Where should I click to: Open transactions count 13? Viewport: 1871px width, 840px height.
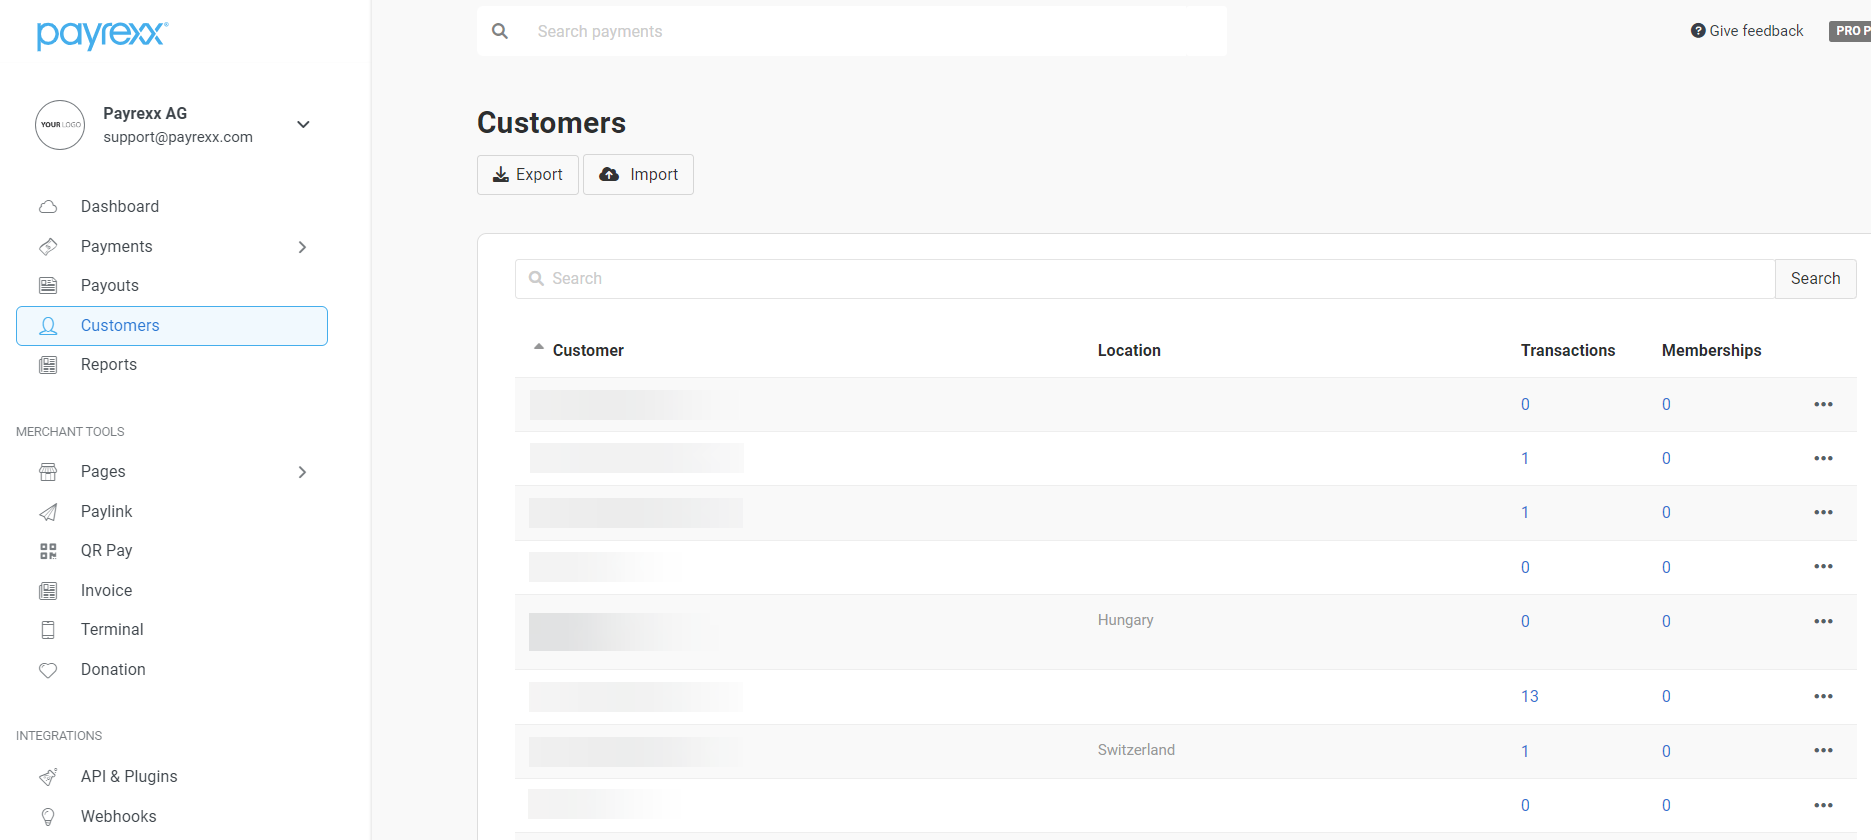coord(1530,696)
